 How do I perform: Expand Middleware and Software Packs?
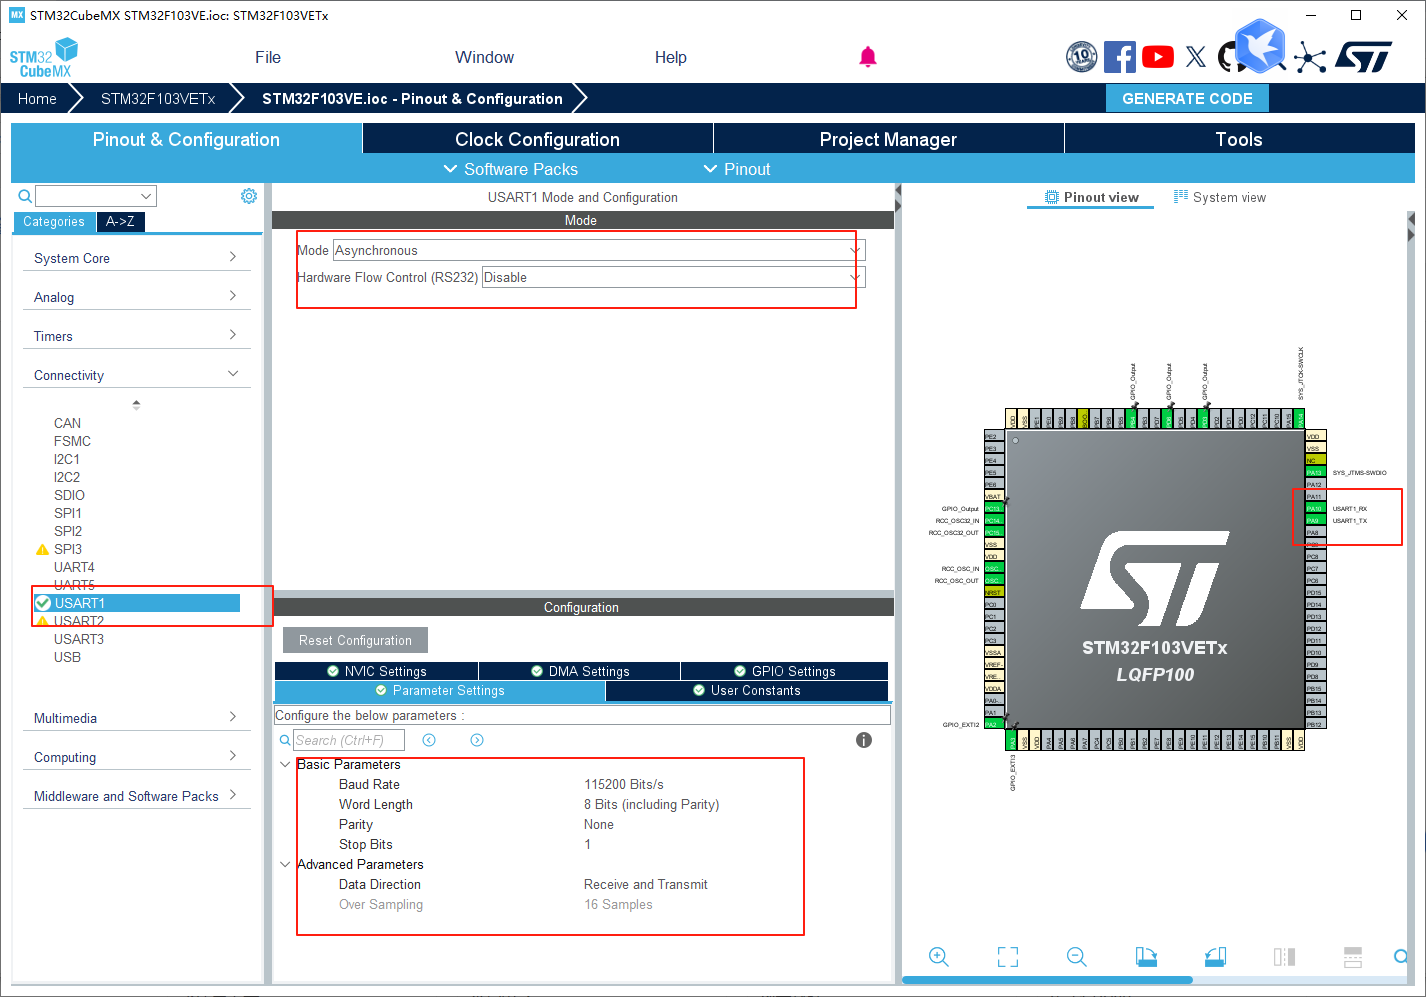[136, 796]
